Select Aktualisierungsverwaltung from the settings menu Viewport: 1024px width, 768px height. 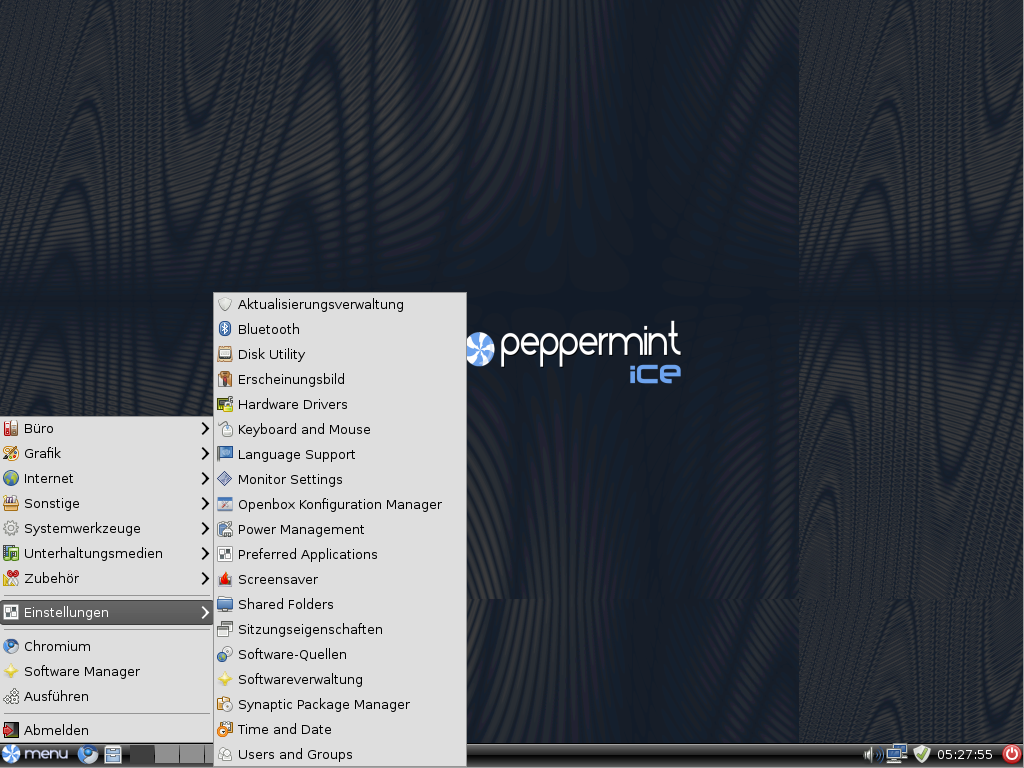point(320,304)
